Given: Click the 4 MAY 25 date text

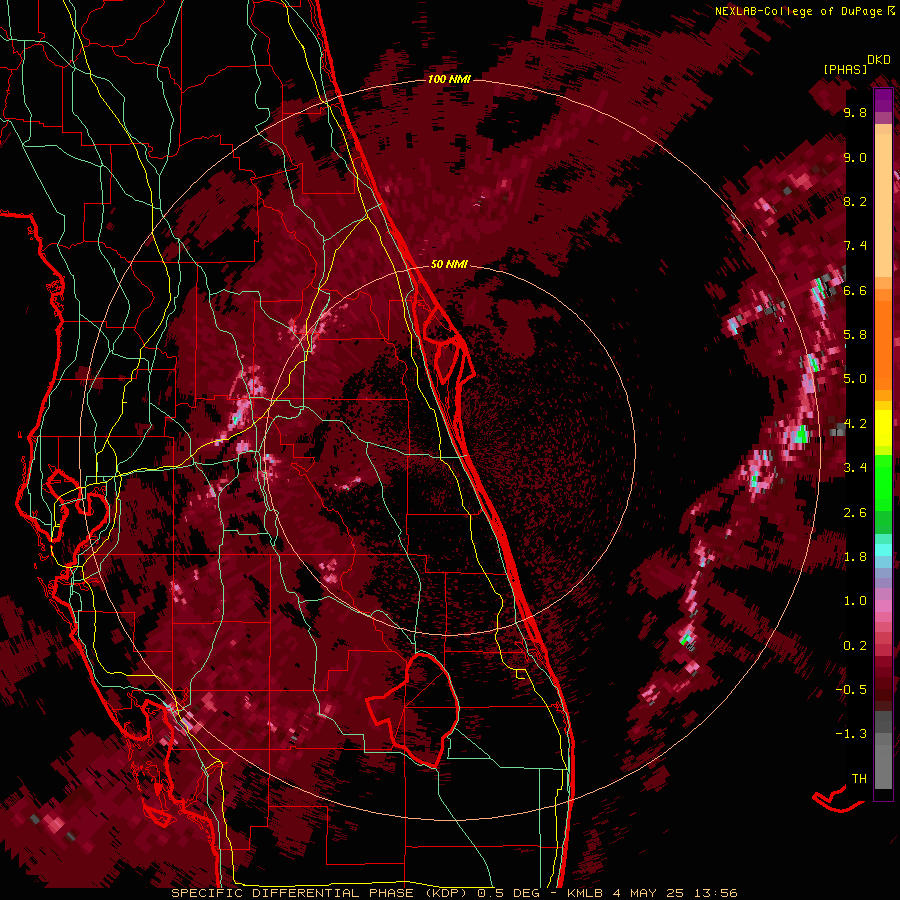Looking at the screenshot, I should [649, 893].
